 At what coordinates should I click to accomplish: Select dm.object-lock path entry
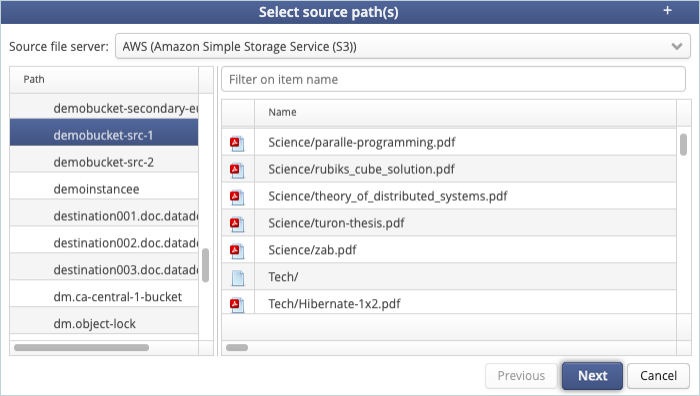(104, 321)
